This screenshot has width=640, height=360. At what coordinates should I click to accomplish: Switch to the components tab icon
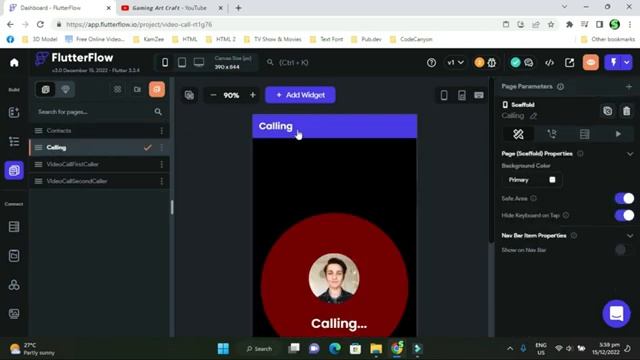tap(65, 89)
